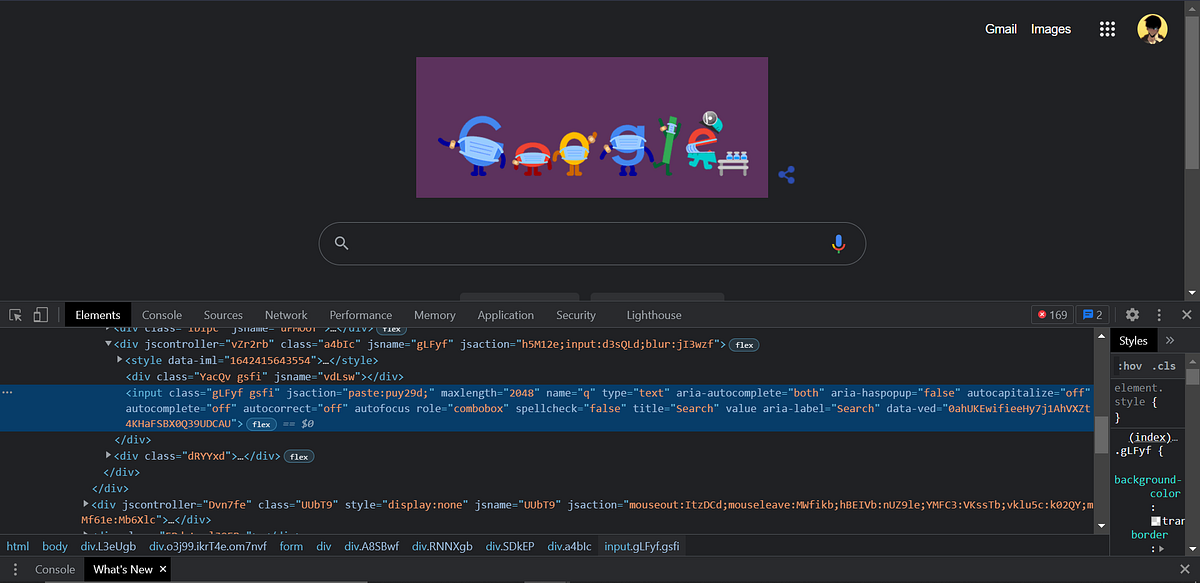Expand the div jscontroller Dvn7fe node

pyautogui.click(x=86, y=504)
